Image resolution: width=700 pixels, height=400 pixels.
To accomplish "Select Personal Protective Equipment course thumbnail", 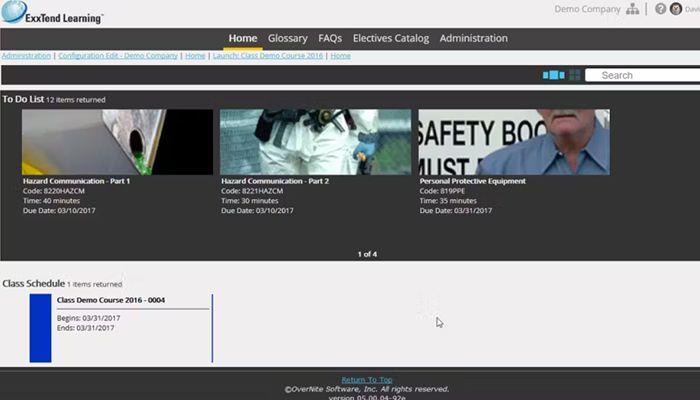I will tap(513, 142).
